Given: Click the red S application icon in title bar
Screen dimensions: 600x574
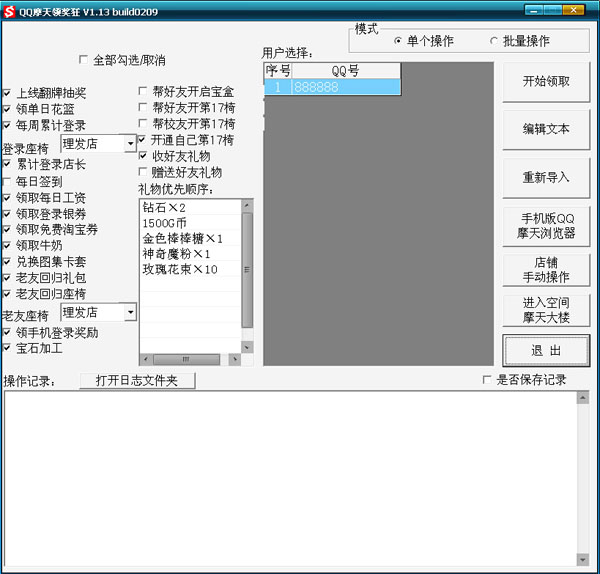Looking at the screenshot, I should [9, 11].
